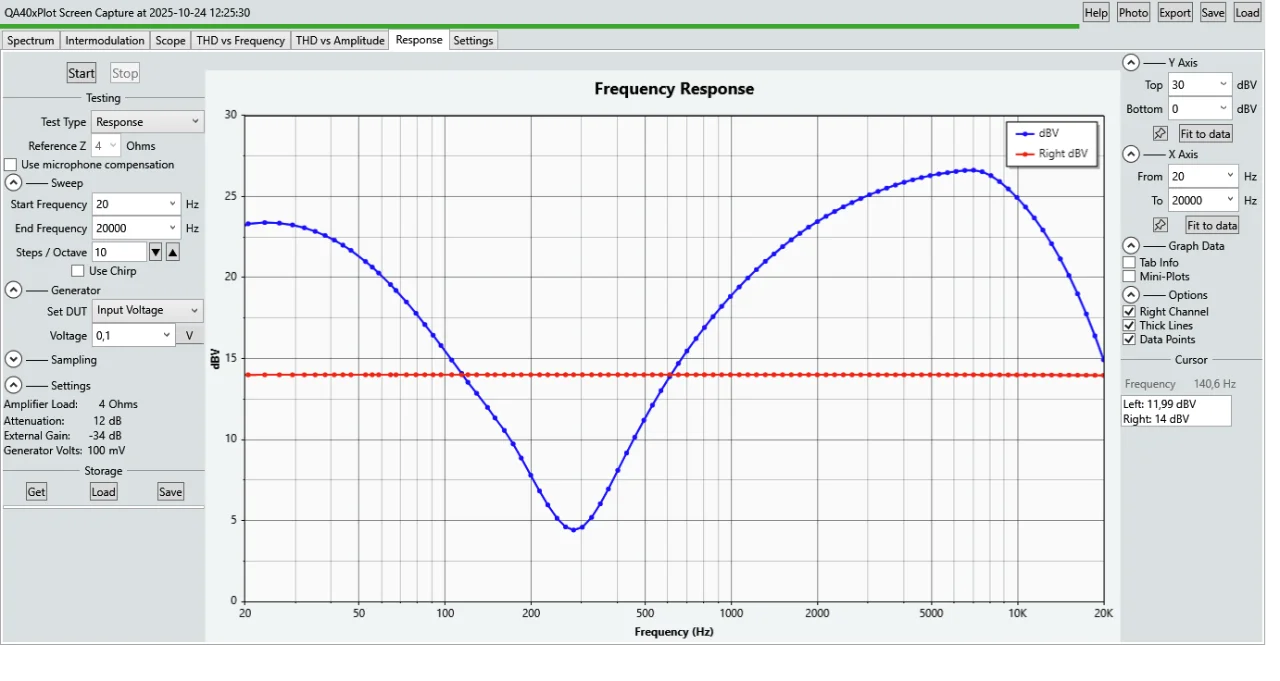Click the Start Frequency input field
The width and height of the screenshot is (1280, 681).
pos(130,204)
